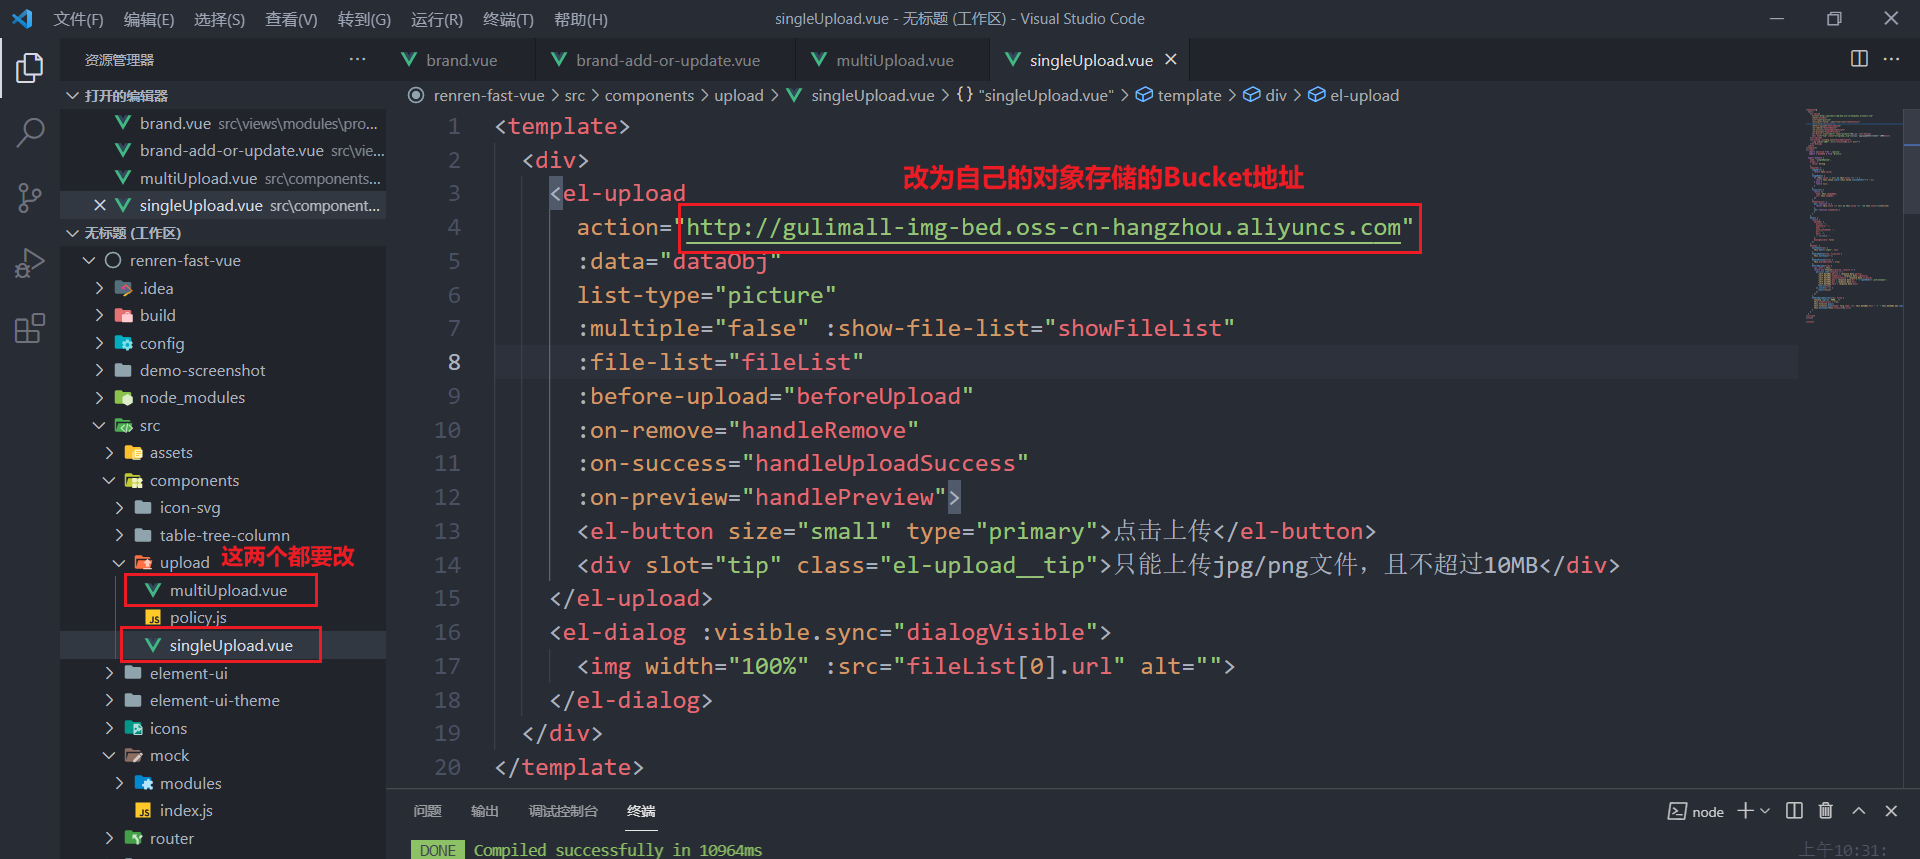This screenshot has width=1920, height=859.
Task: Collapse the upload folder
Action: click(x=223, y=563)
